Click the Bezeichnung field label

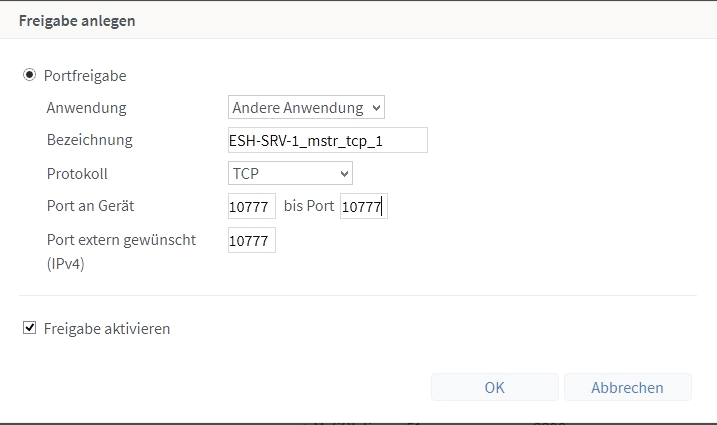90,140
